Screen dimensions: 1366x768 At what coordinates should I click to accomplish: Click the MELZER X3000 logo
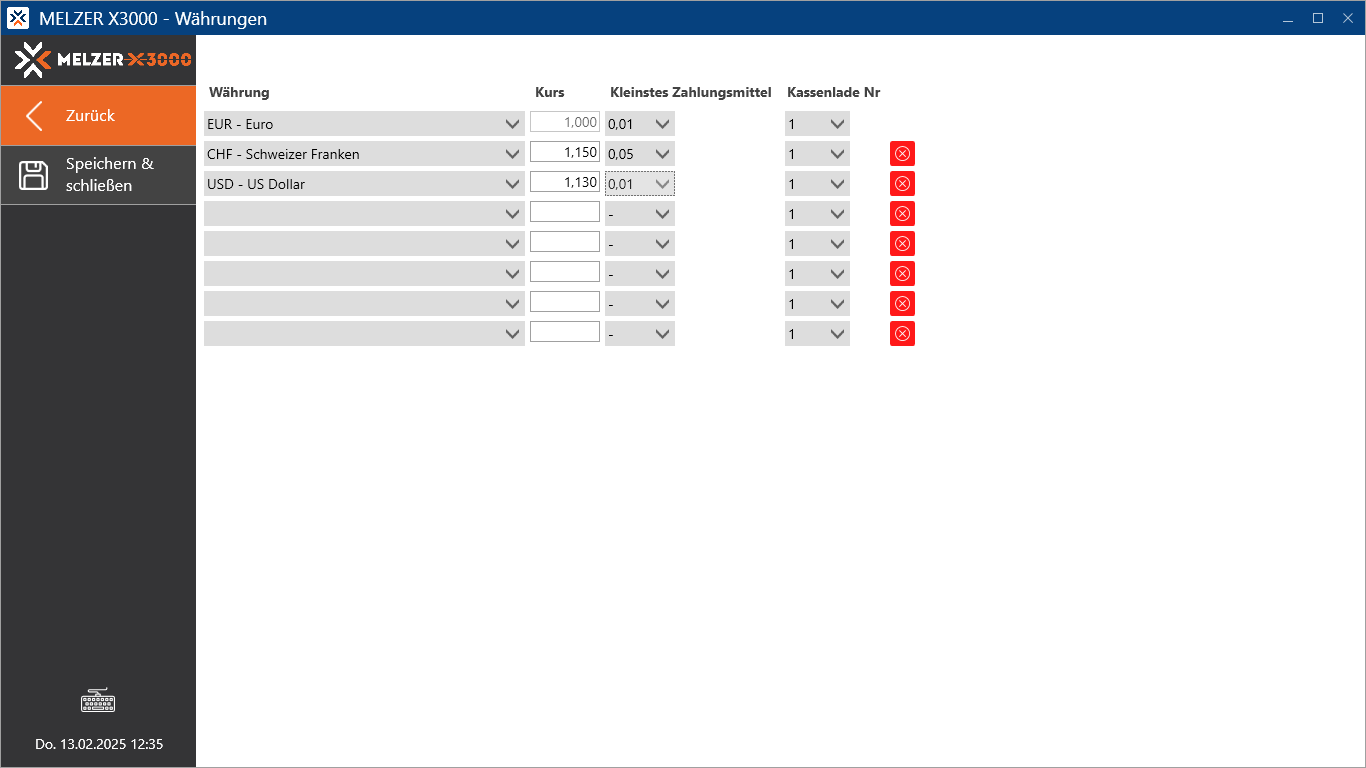click(x=103, y=60)
